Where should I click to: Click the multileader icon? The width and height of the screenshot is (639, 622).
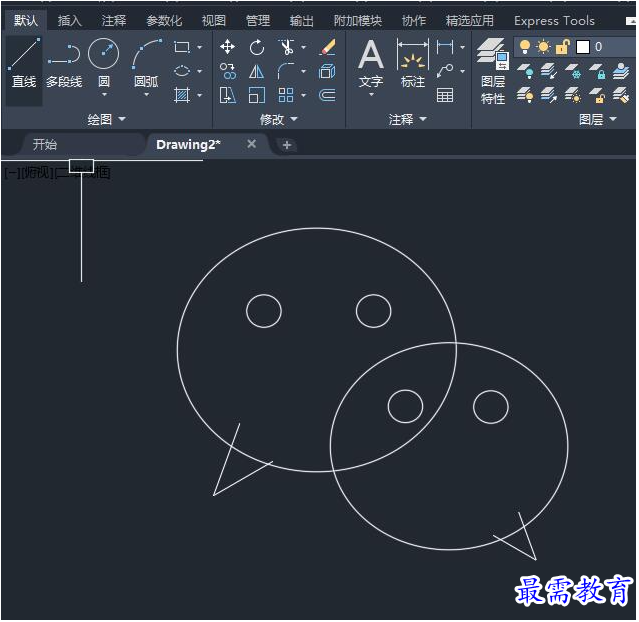(x=444, y=71)
